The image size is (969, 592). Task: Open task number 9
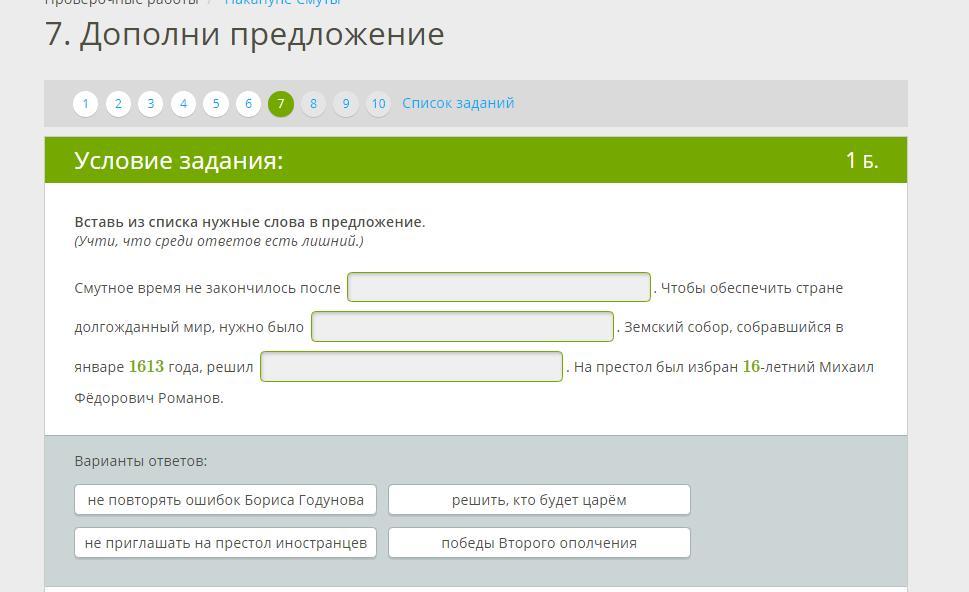pyautogui.click(x=345, y=104)
